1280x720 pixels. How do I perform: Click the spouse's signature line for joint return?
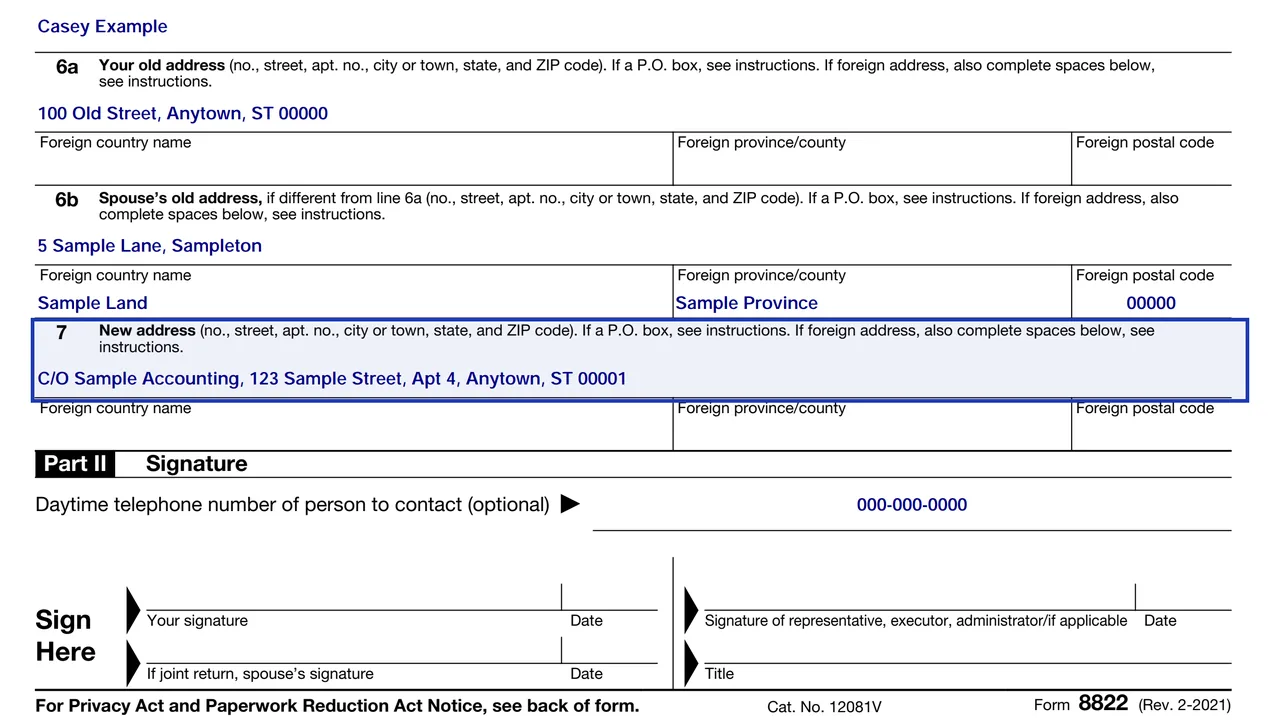tap(353, 650)
